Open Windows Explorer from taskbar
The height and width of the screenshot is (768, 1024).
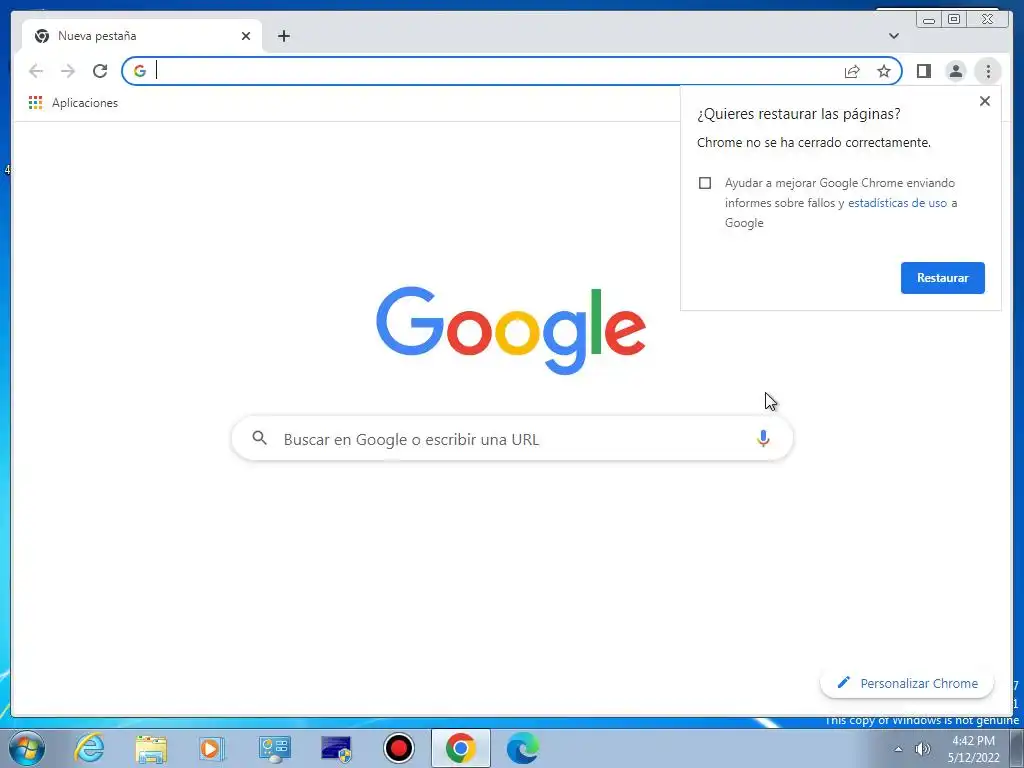coord(151,748)
